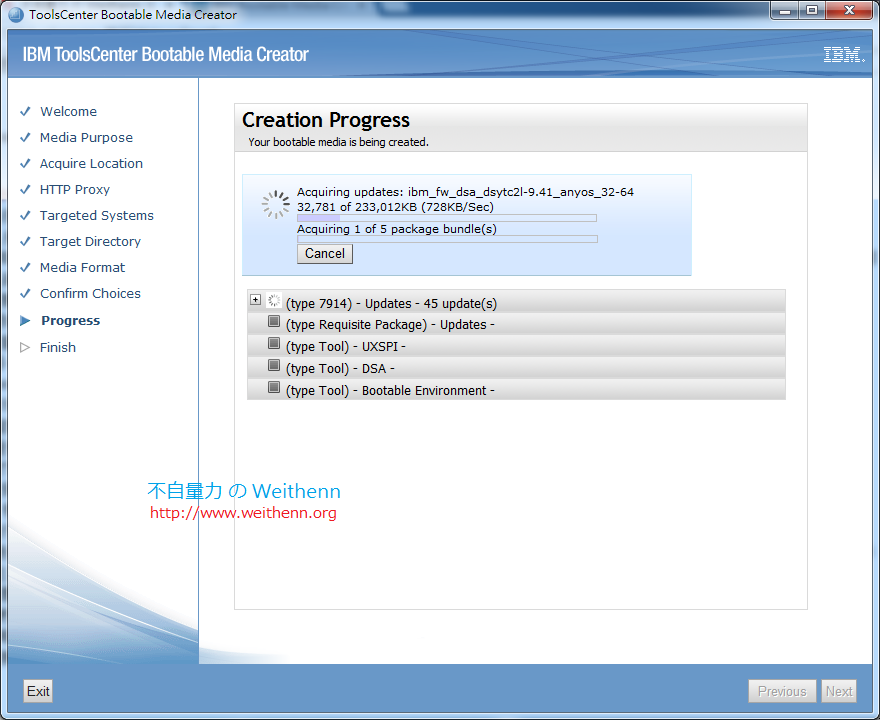Click the Exit button

pyautogui.click(x=38, y=691)
